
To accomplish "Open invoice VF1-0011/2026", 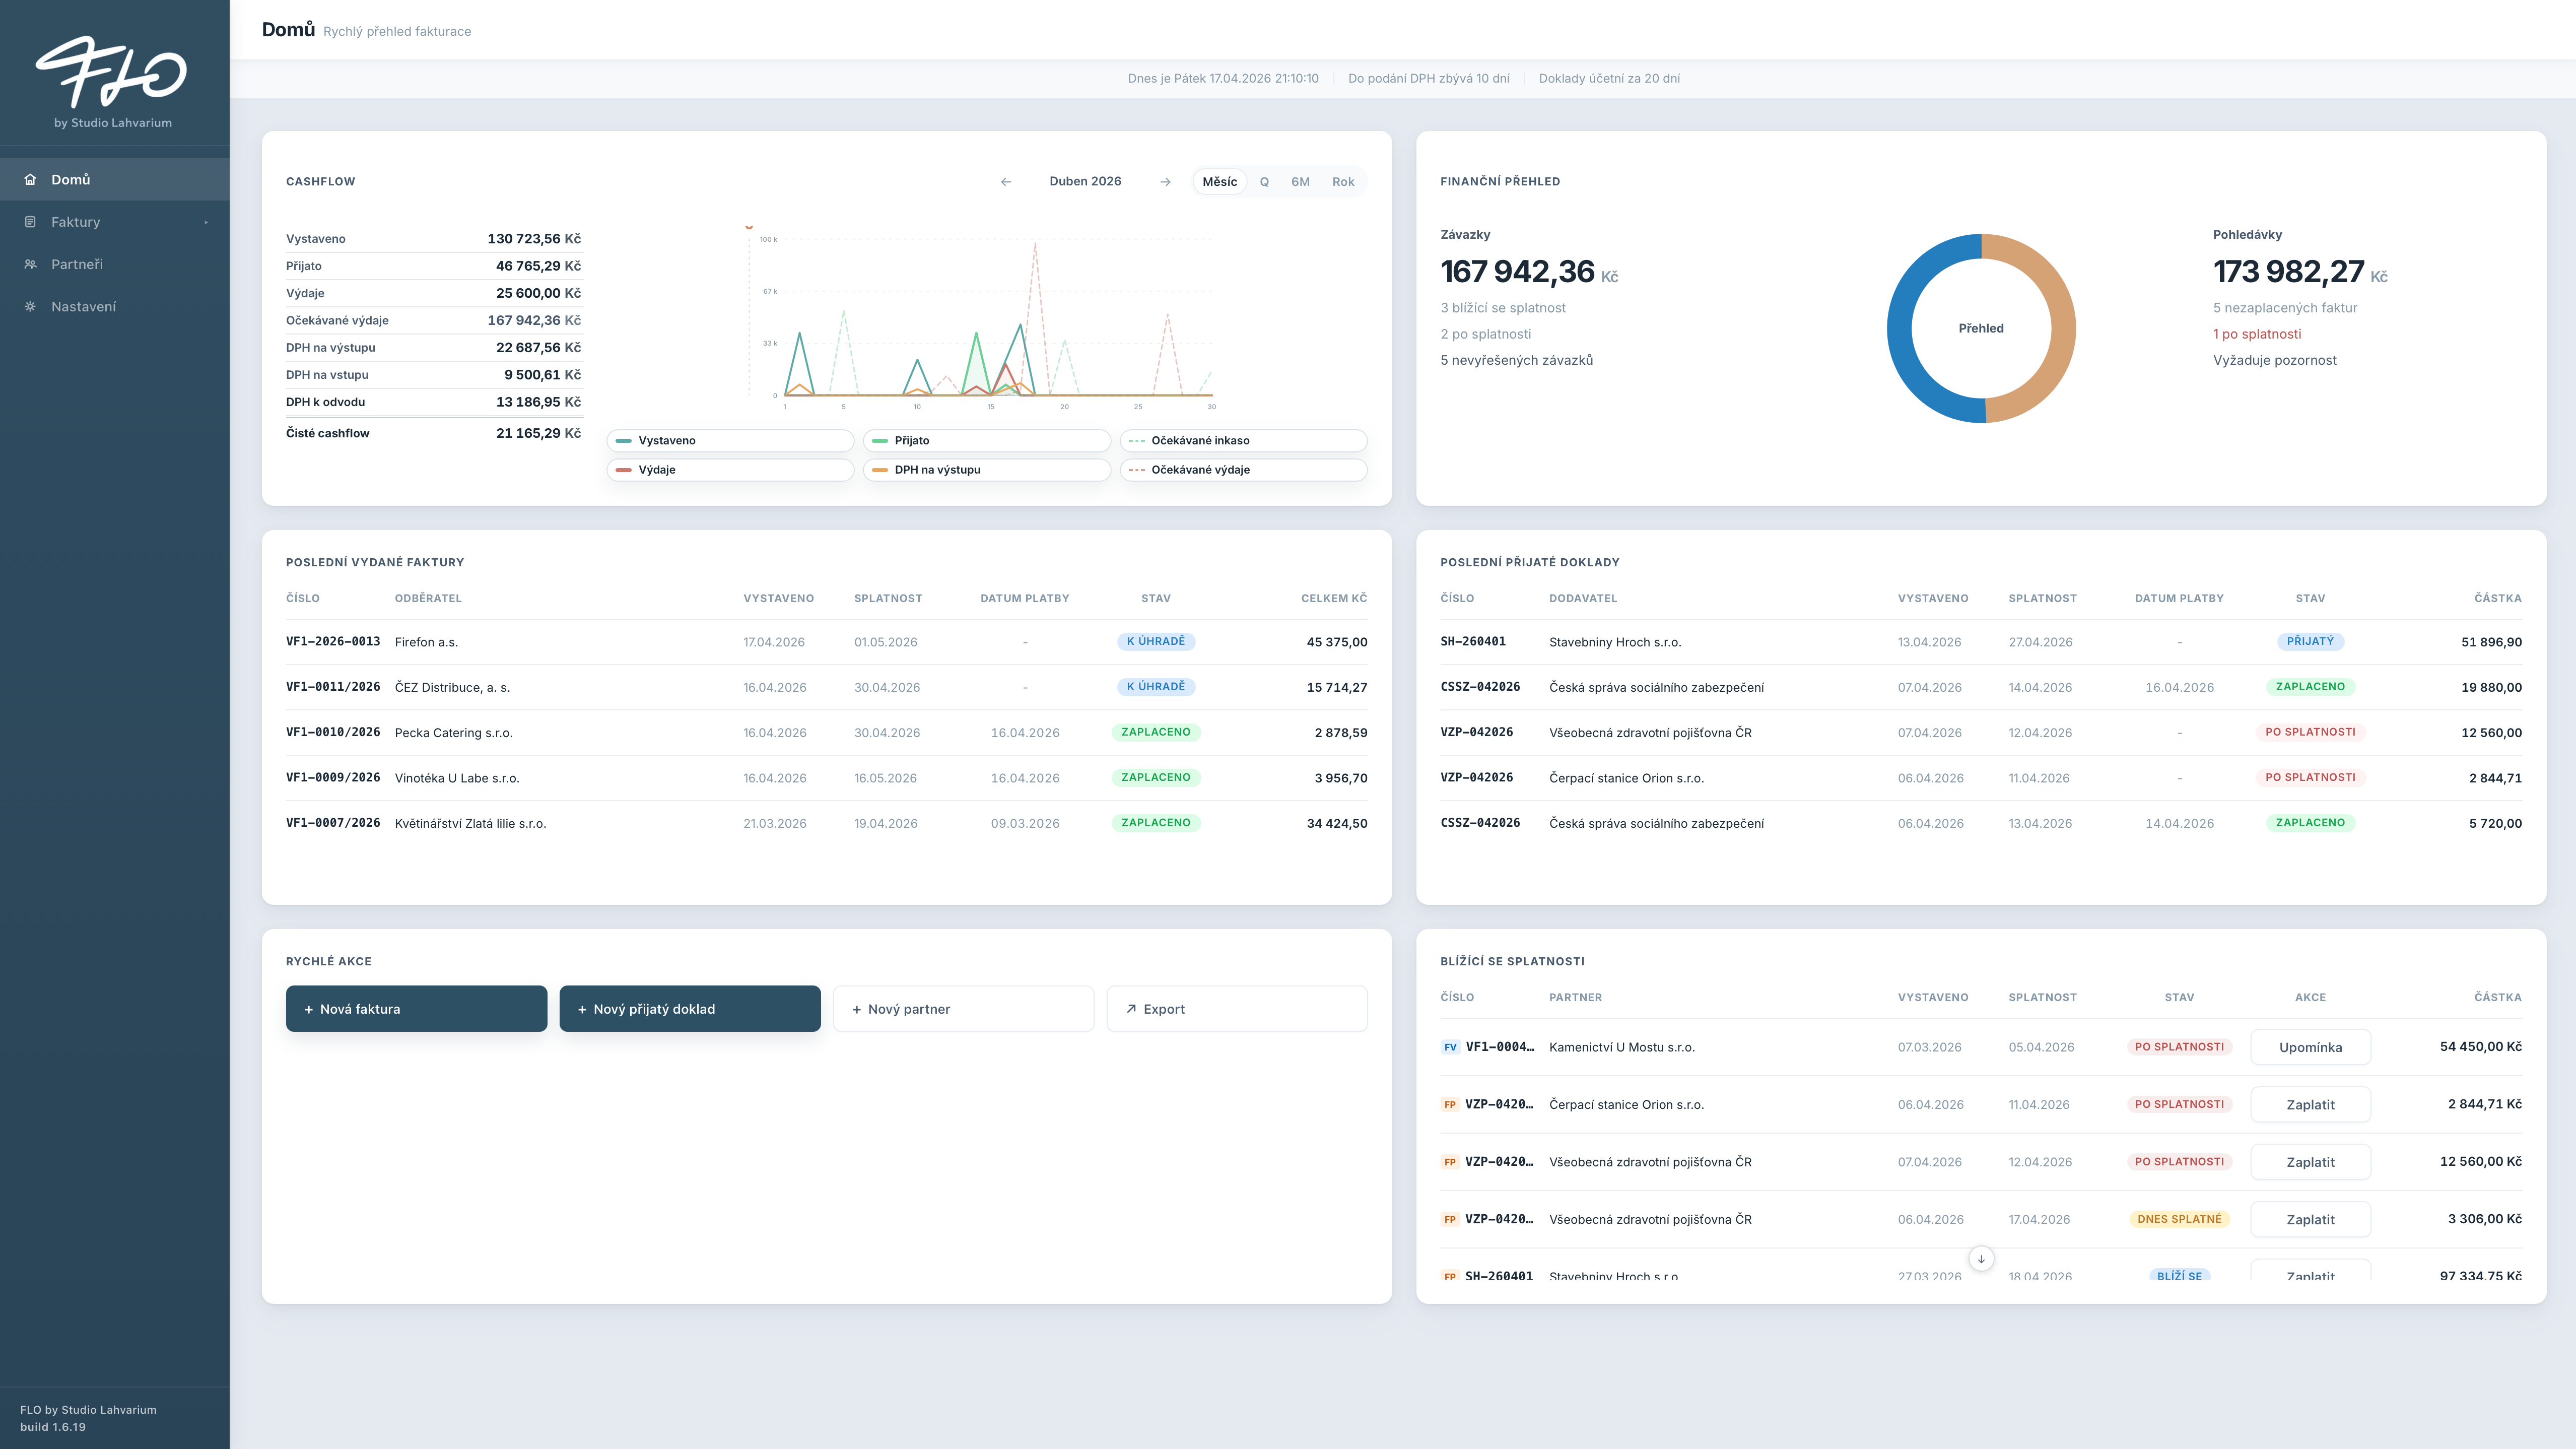I will (x=333, y=687).
